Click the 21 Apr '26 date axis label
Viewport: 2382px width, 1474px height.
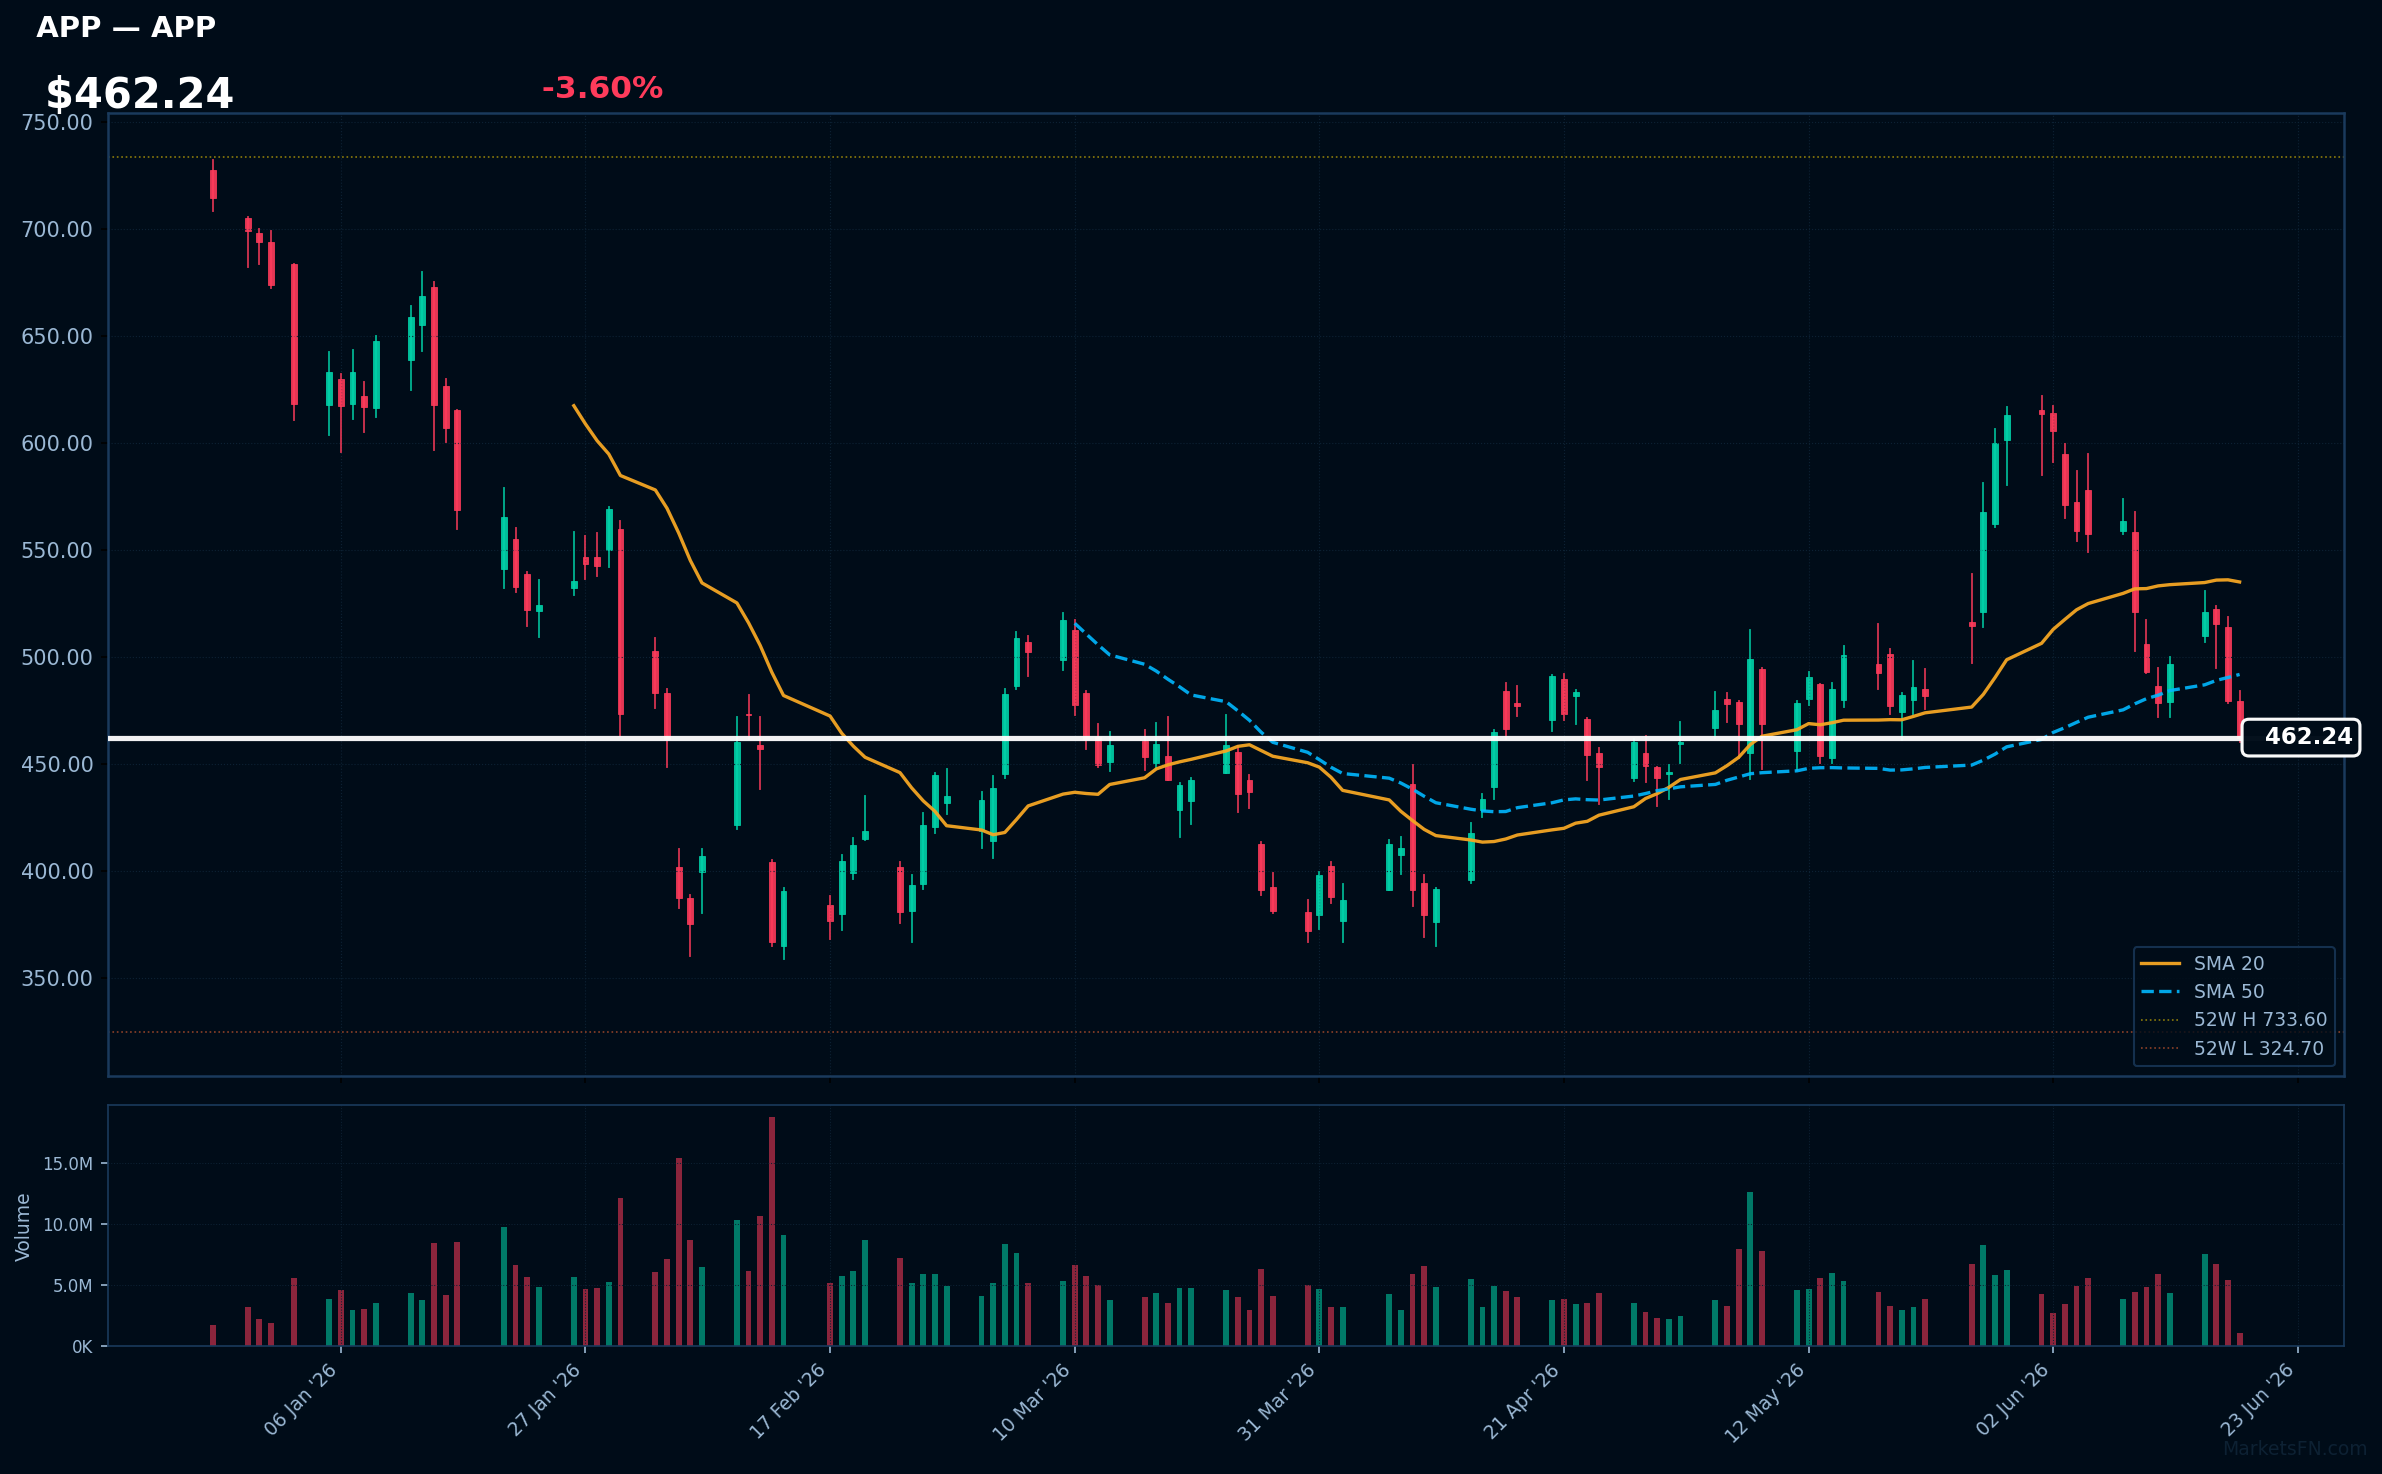(x=1521, y=1401)
